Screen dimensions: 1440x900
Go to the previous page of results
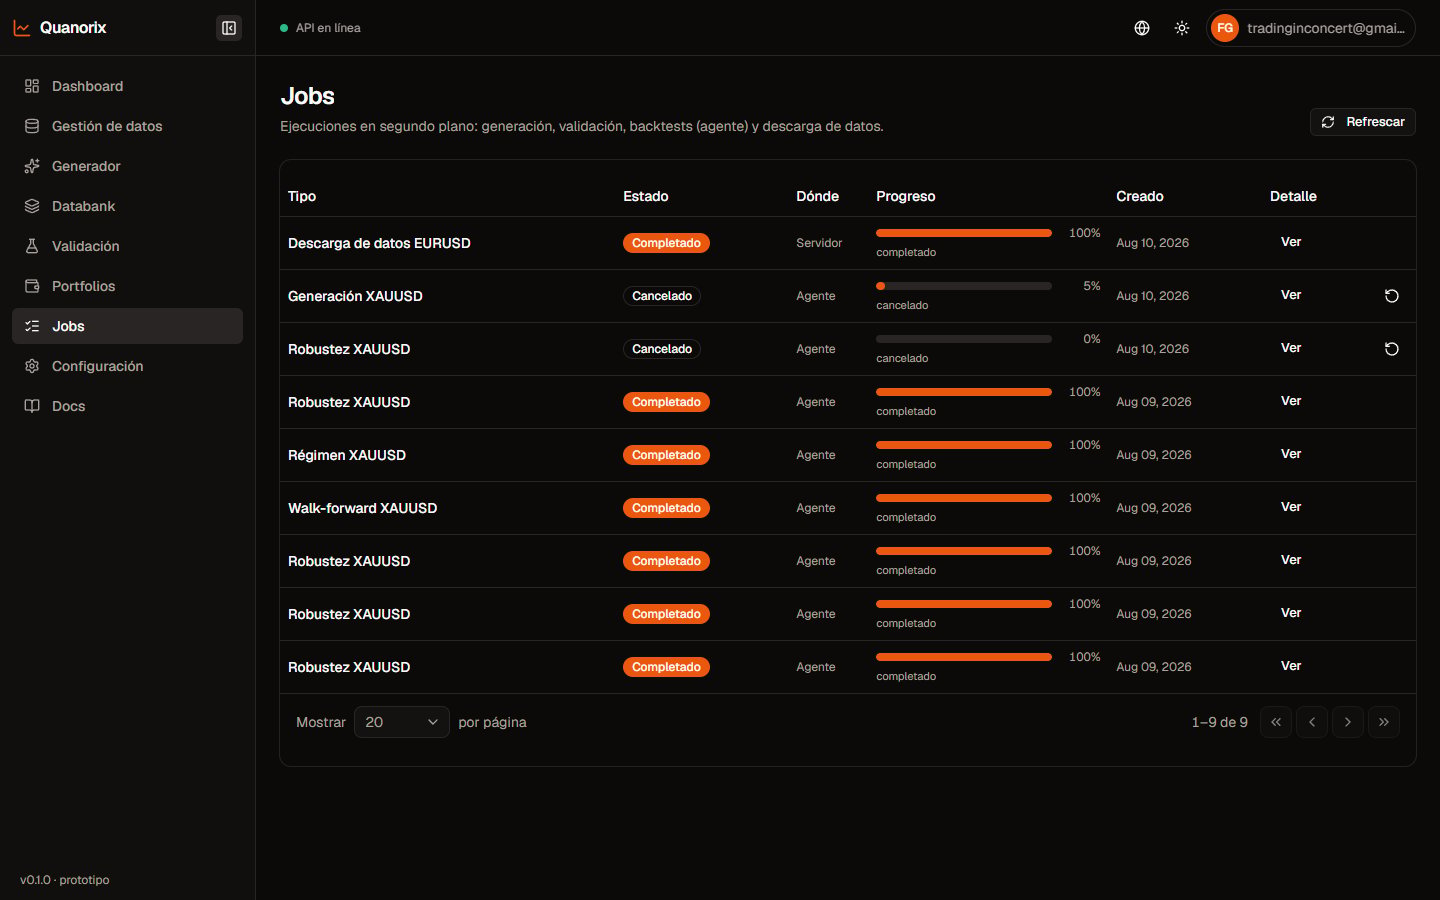point(1312,722)
